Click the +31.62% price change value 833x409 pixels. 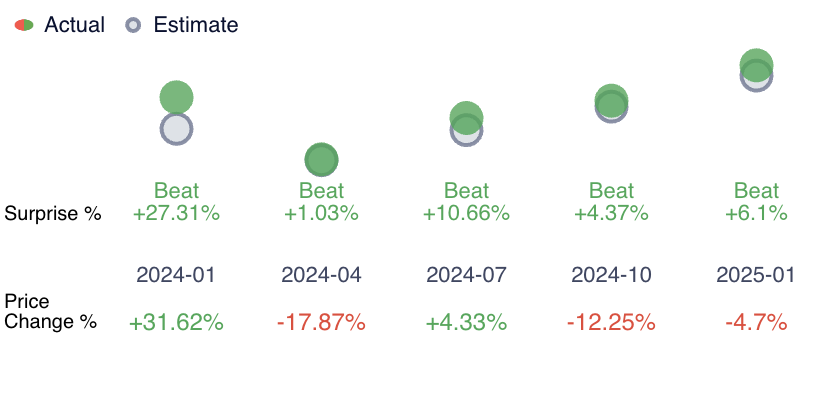(176, 323)
